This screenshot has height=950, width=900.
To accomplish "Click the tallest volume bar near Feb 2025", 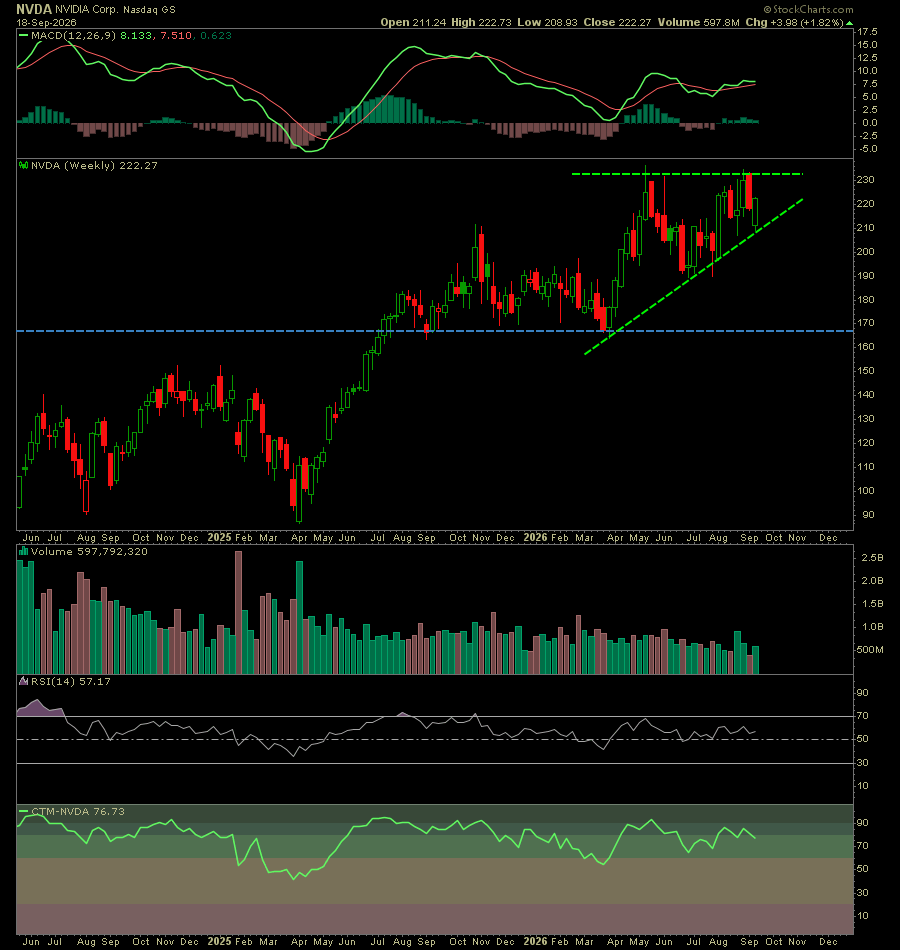I will point(238,613).
